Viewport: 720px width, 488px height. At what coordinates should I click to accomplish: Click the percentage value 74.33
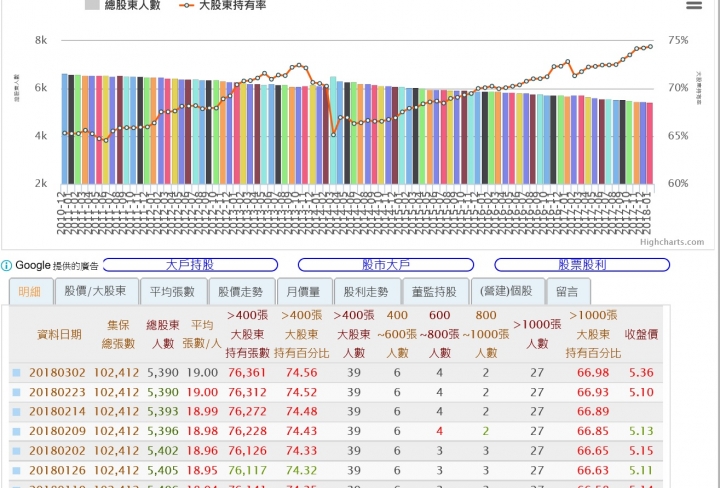click(x=301, y=451)
